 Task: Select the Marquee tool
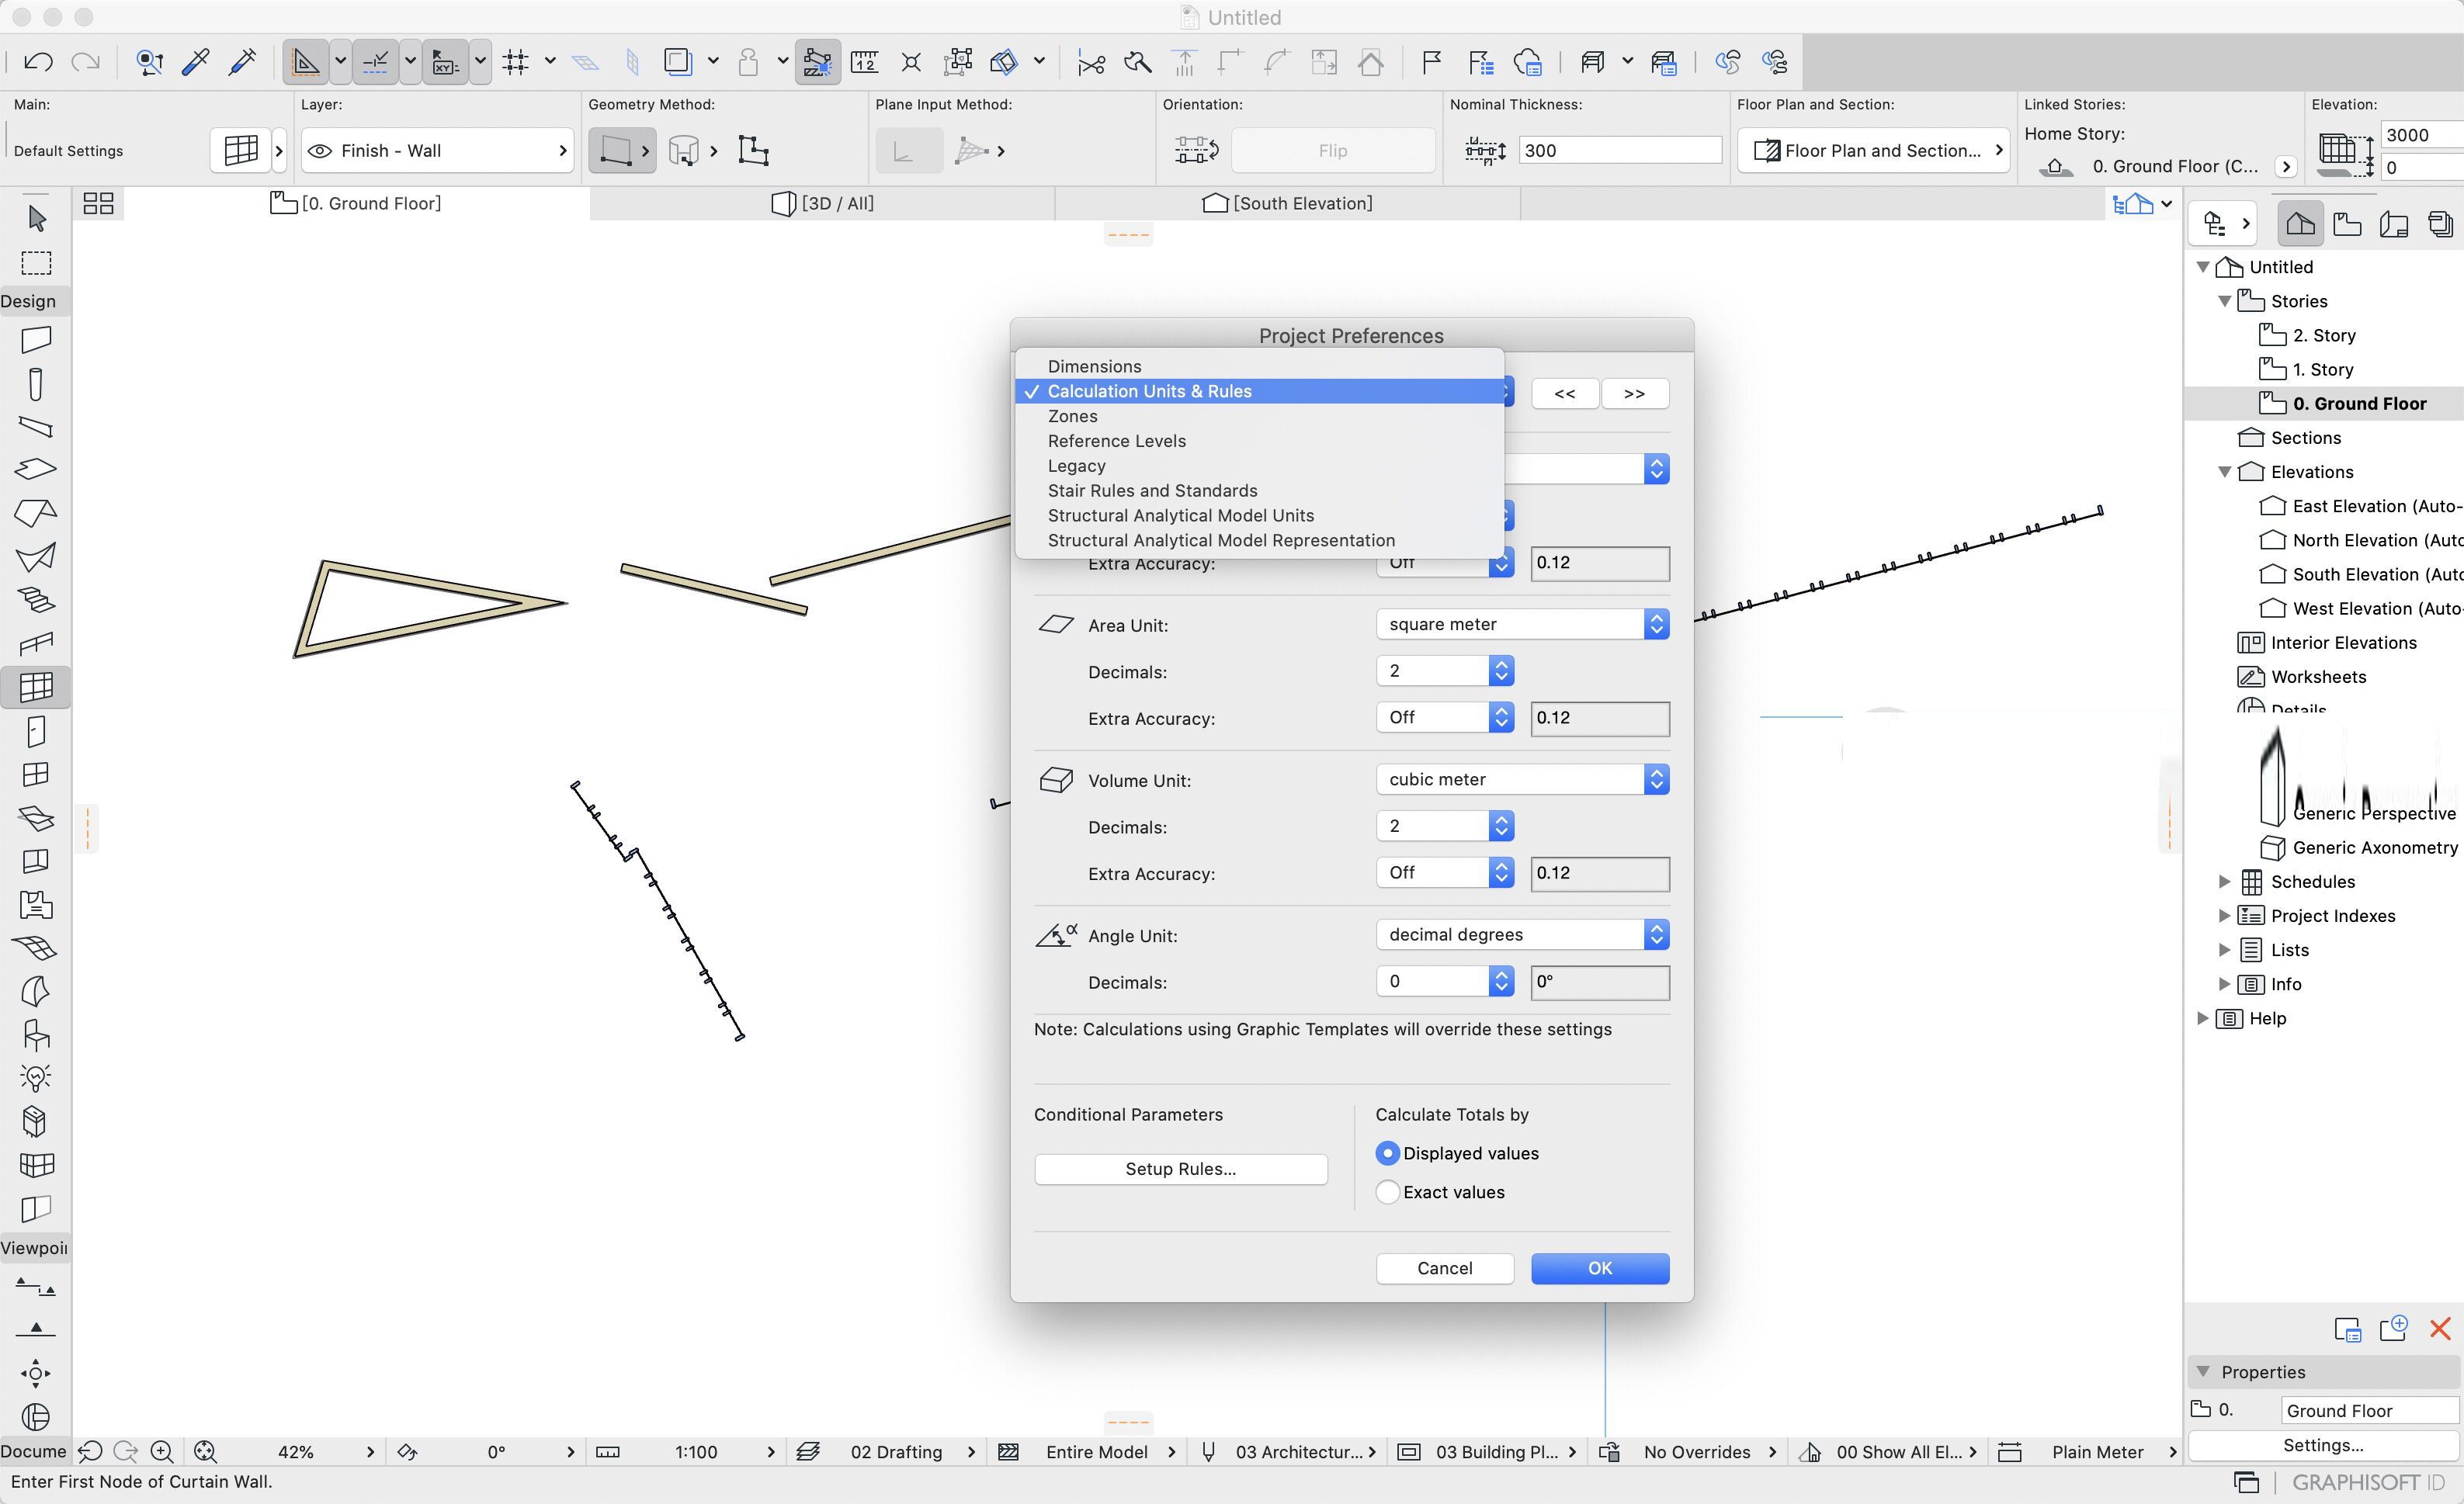pos(37,263)
